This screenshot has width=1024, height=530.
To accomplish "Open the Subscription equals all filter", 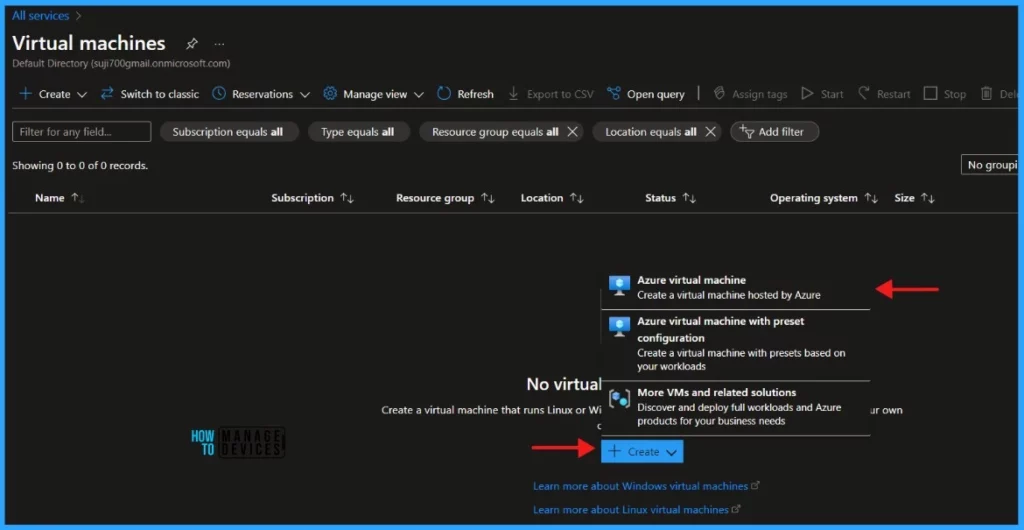I will point(228,132).
